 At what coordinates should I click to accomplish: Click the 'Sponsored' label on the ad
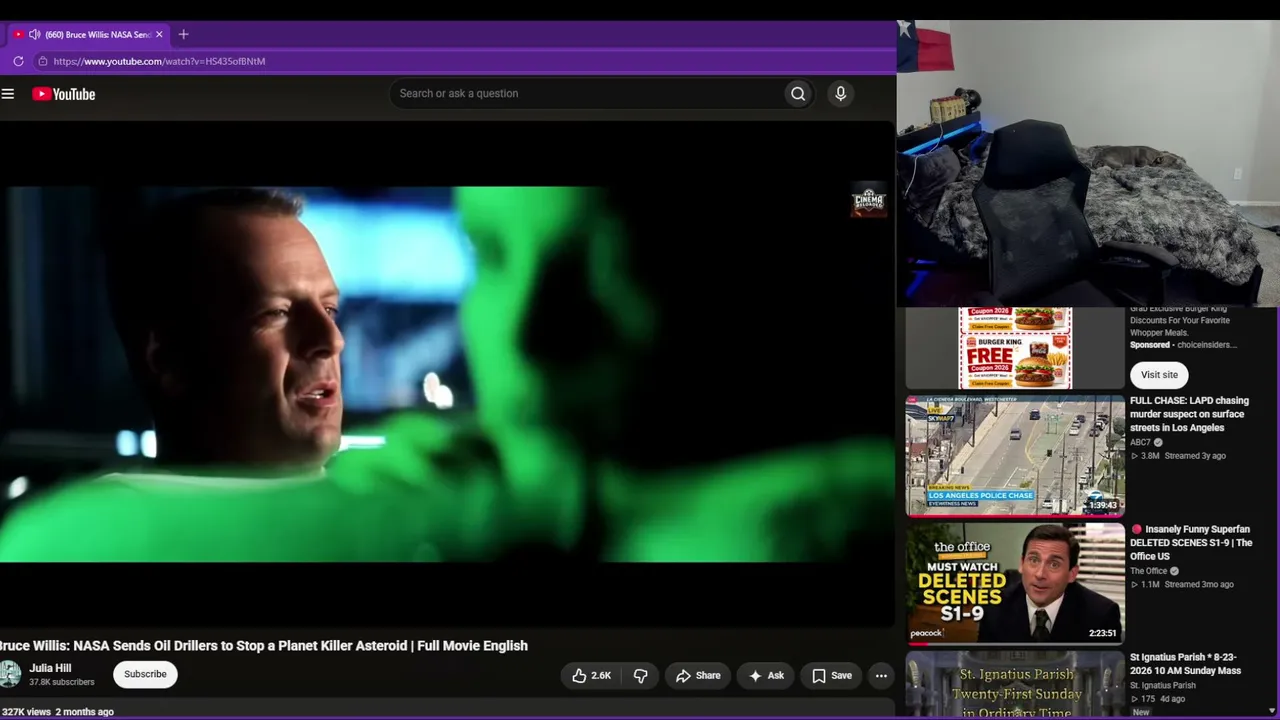click(1150, 345)
